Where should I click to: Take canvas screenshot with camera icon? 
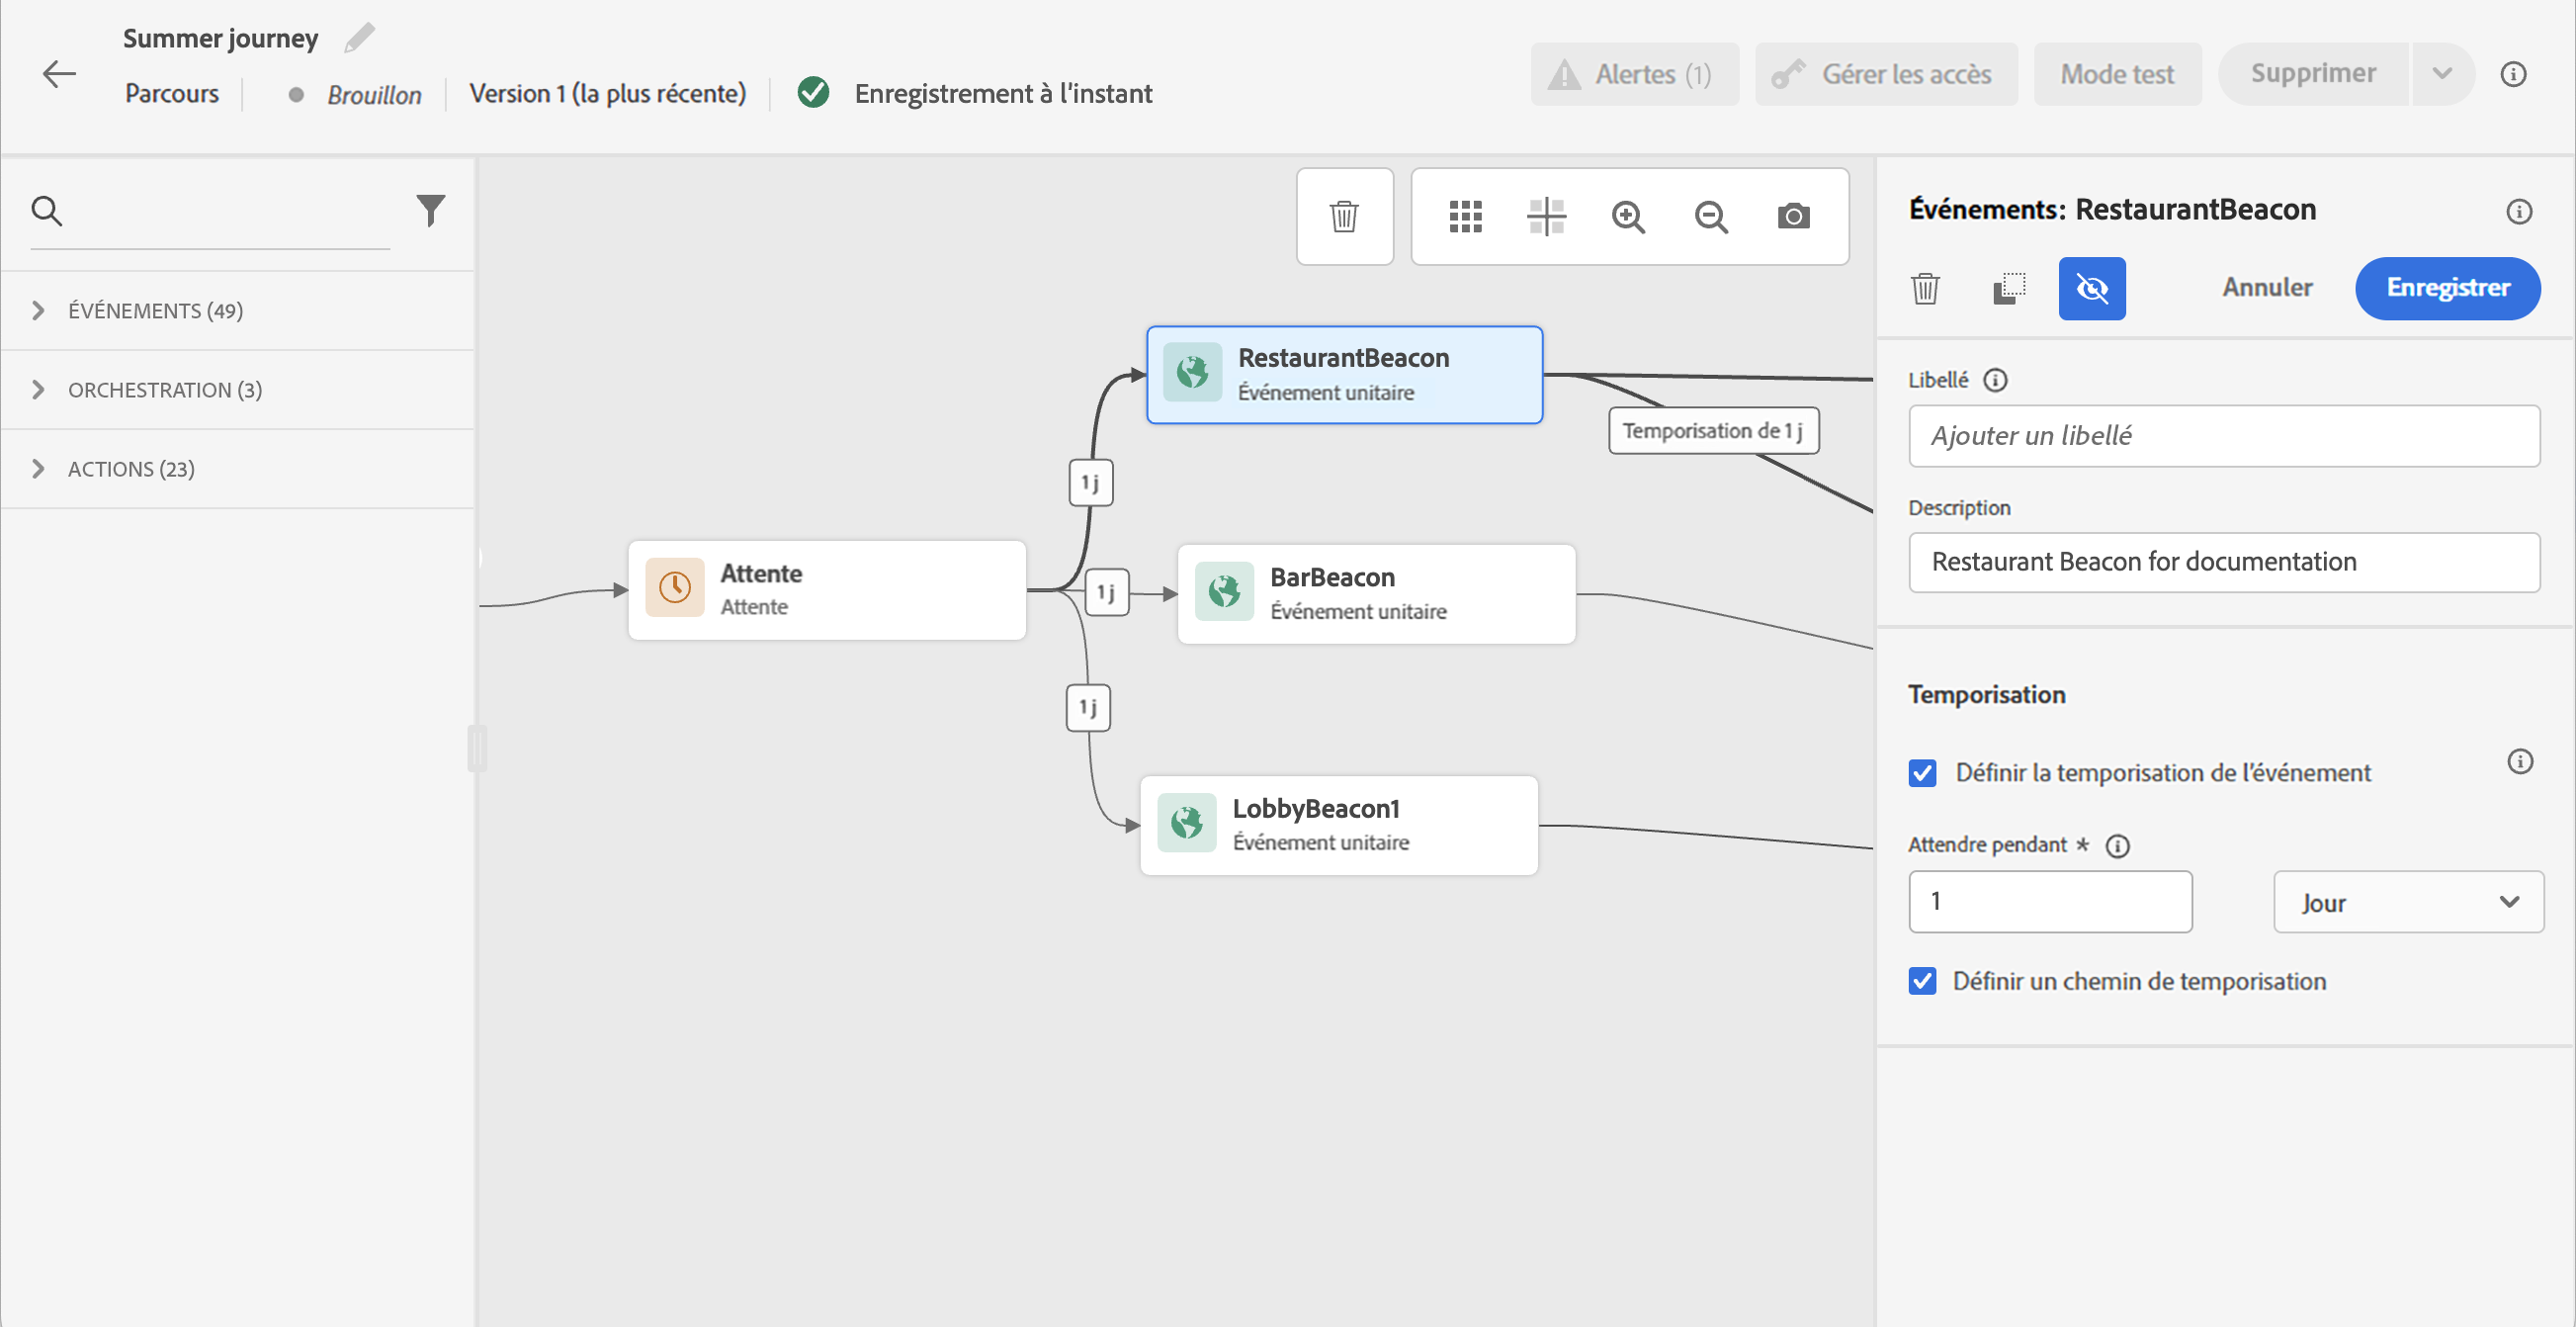point(1793,216)
